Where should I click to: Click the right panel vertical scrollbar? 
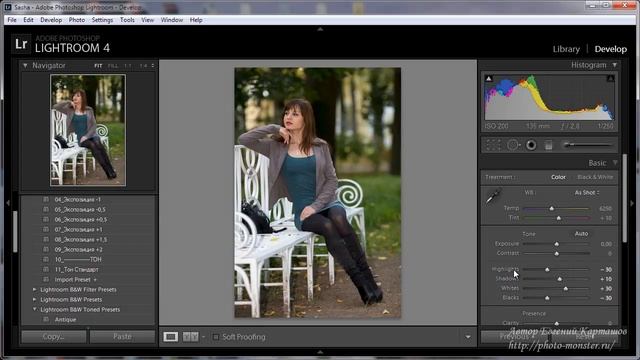click(x=624, y=198)
